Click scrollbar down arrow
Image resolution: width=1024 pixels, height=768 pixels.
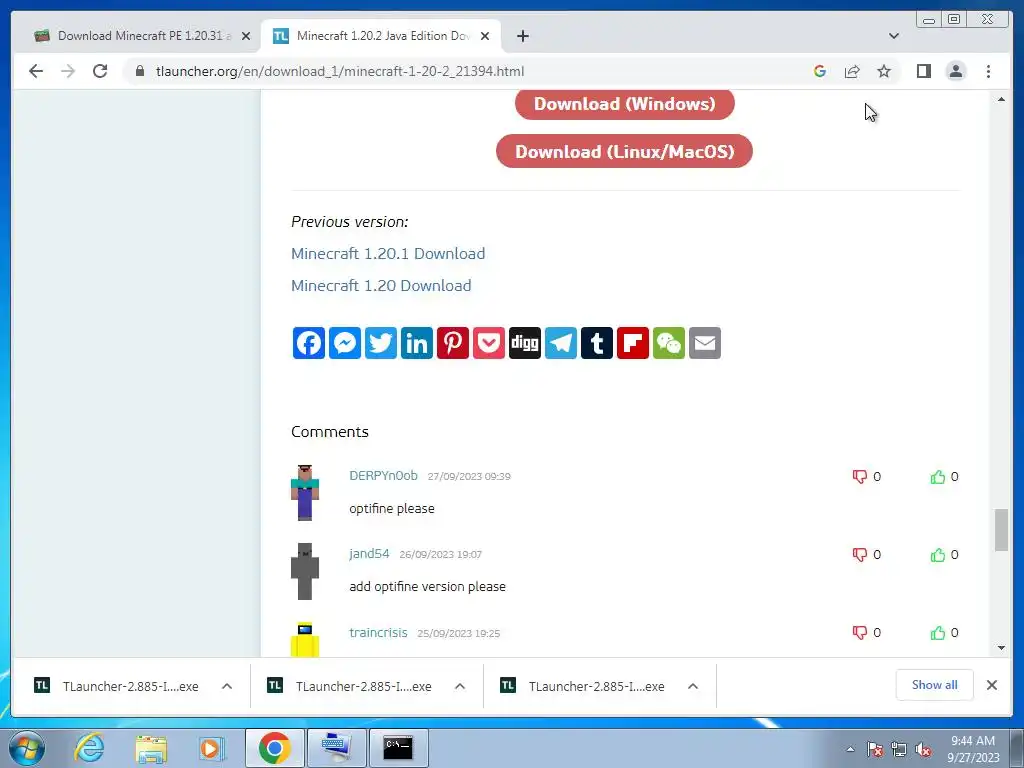1001,648
